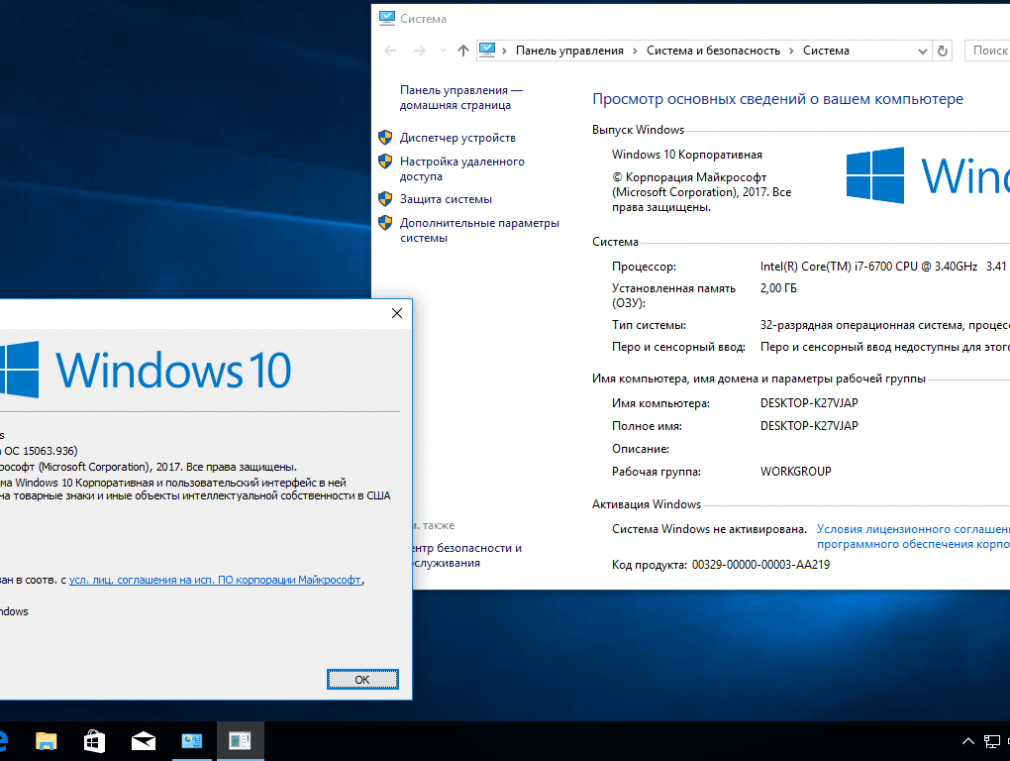Select the Система breadcrumb item

[826, 50]
